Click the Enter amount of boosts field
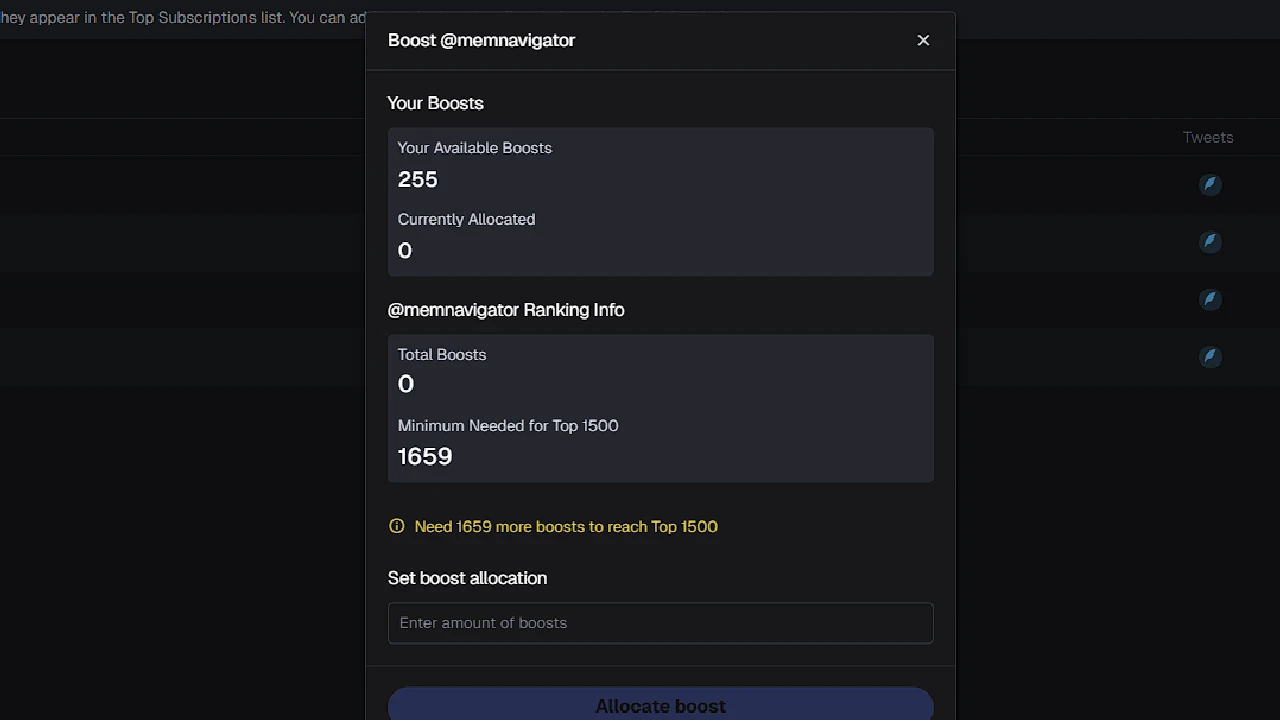The width and height of the screenshot is (1280, 720). point(660,623)
